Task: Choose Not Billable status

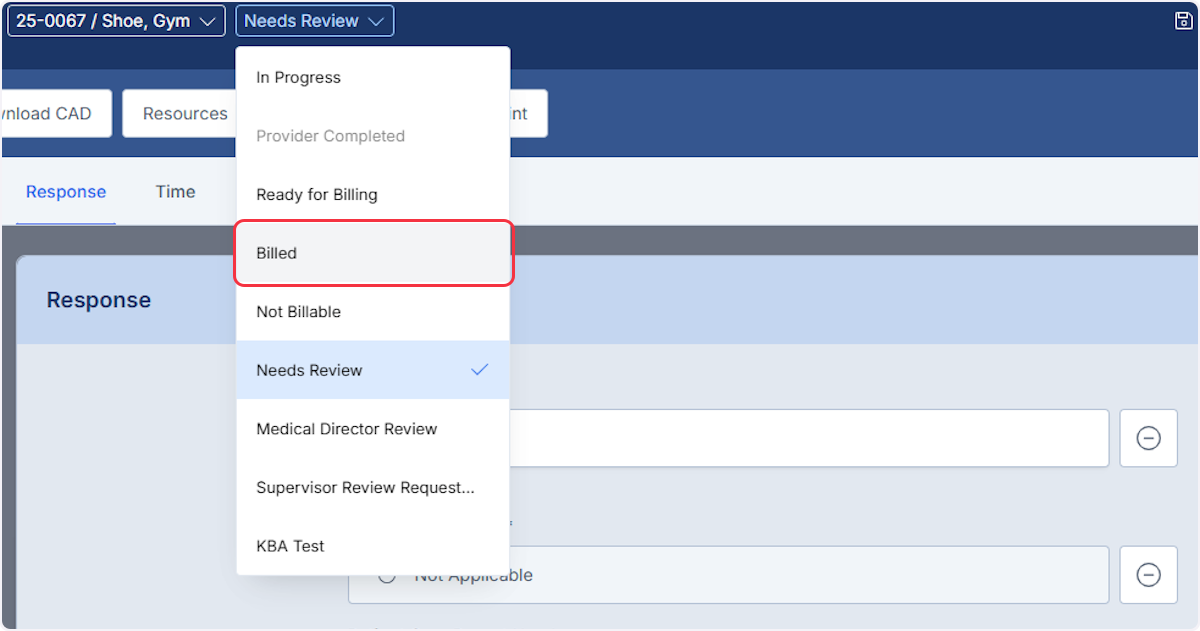Action: click(x=373, y=312)
